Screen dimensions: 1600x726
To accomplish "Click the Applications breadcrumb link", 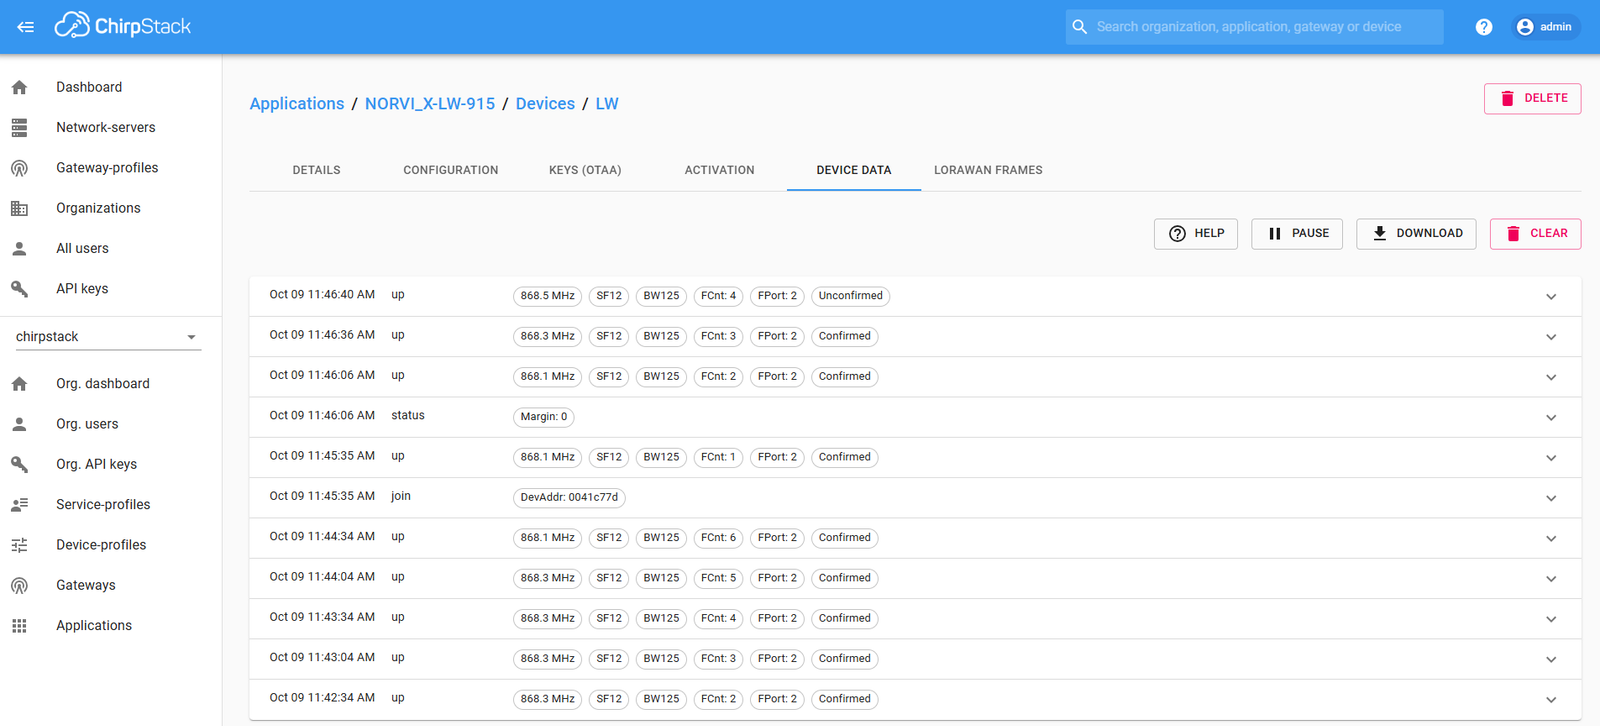I will 297,104.
